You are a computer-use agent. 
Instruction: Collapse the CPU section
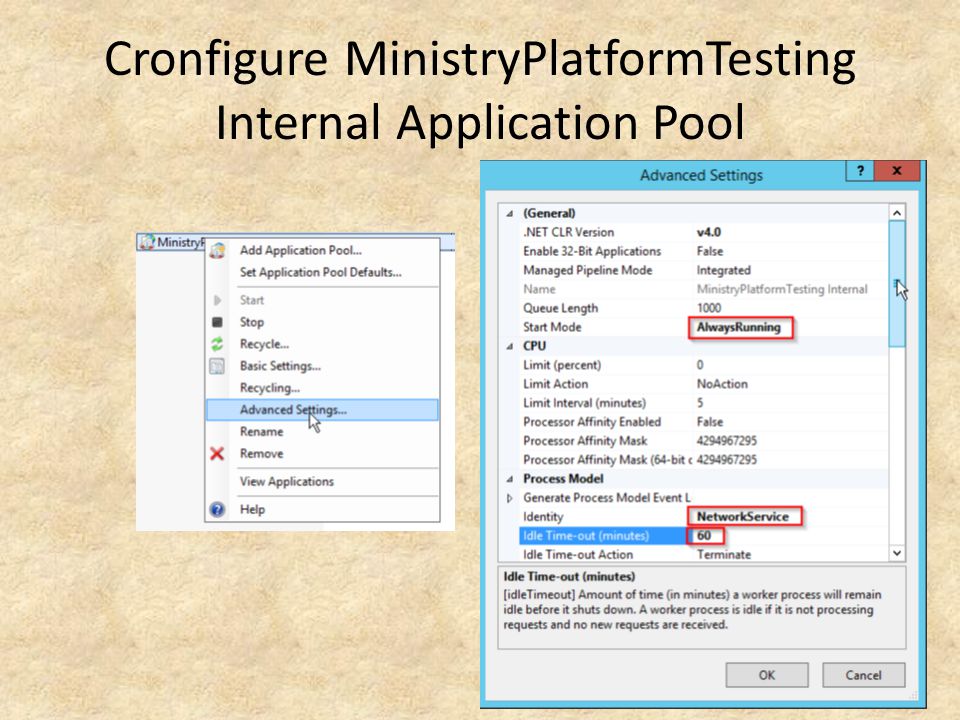509,347
